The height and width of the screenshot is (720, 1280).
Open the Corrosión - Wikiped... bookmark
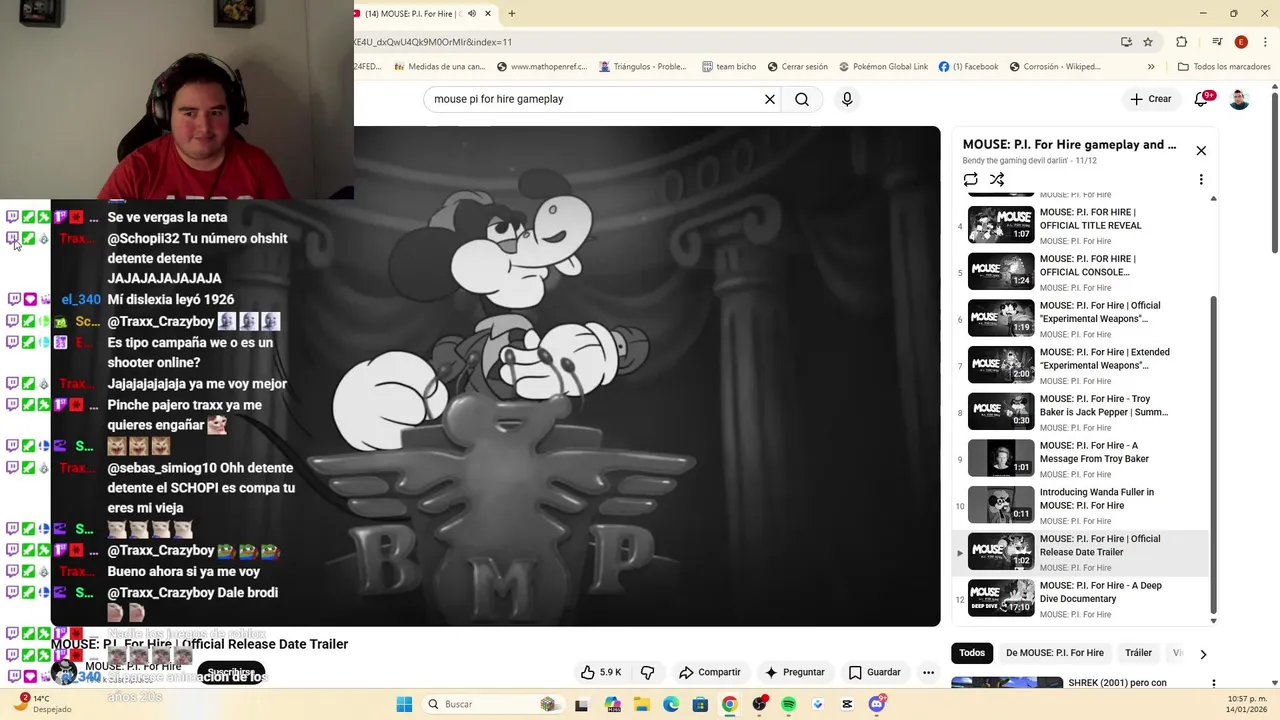pyautogui.click(x=1055, y=67)
